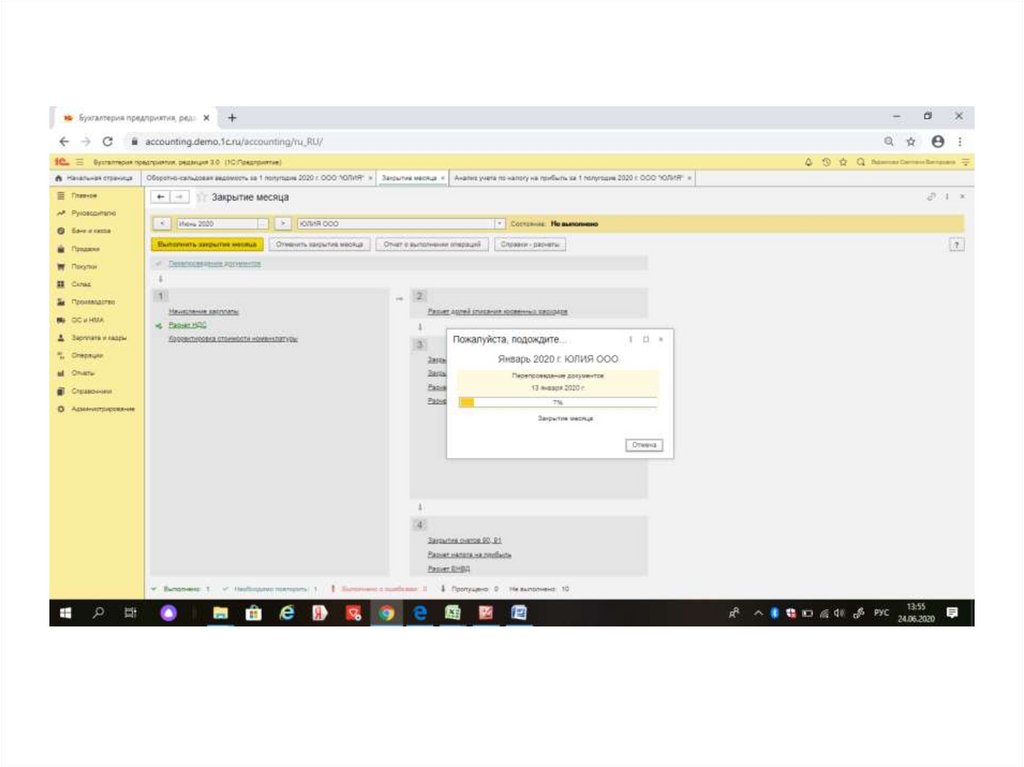Open the 'Справки - расчеты' dropdown button
The image size is (1024, 767).
[x=529, y=244]
